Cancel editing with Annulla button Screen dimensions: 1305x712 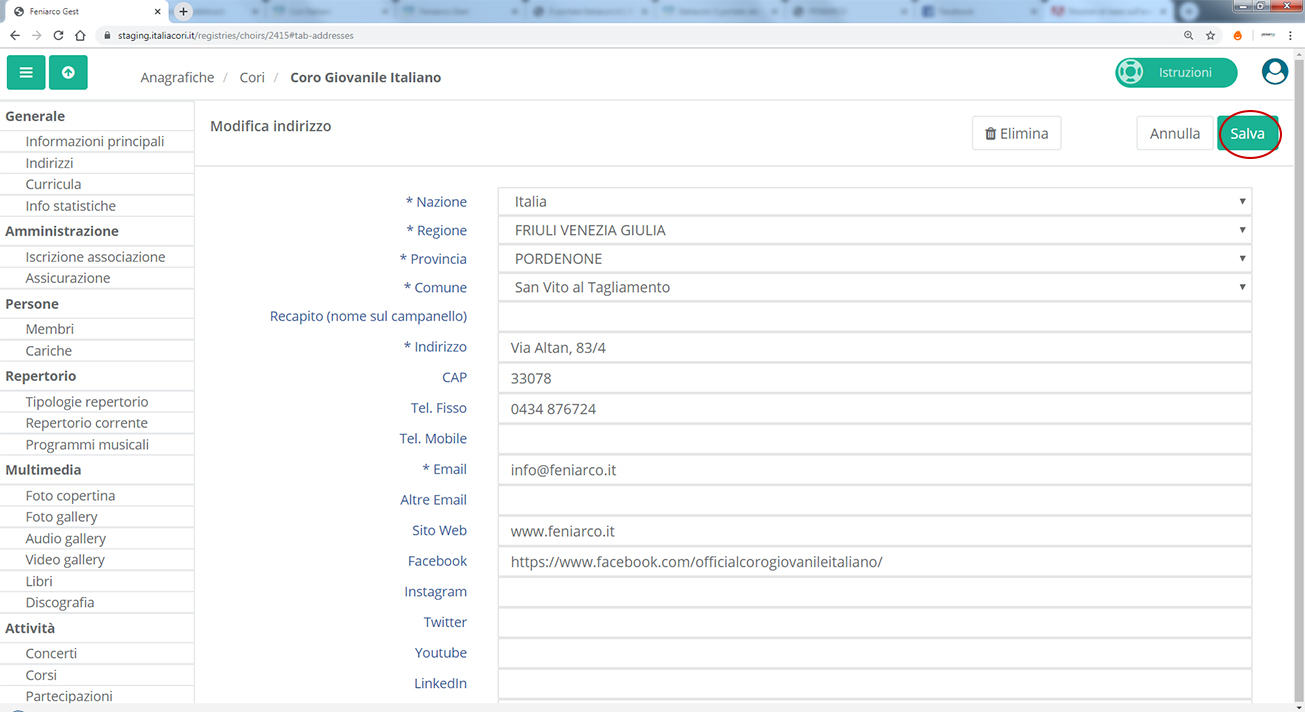tap(1174, 133)
